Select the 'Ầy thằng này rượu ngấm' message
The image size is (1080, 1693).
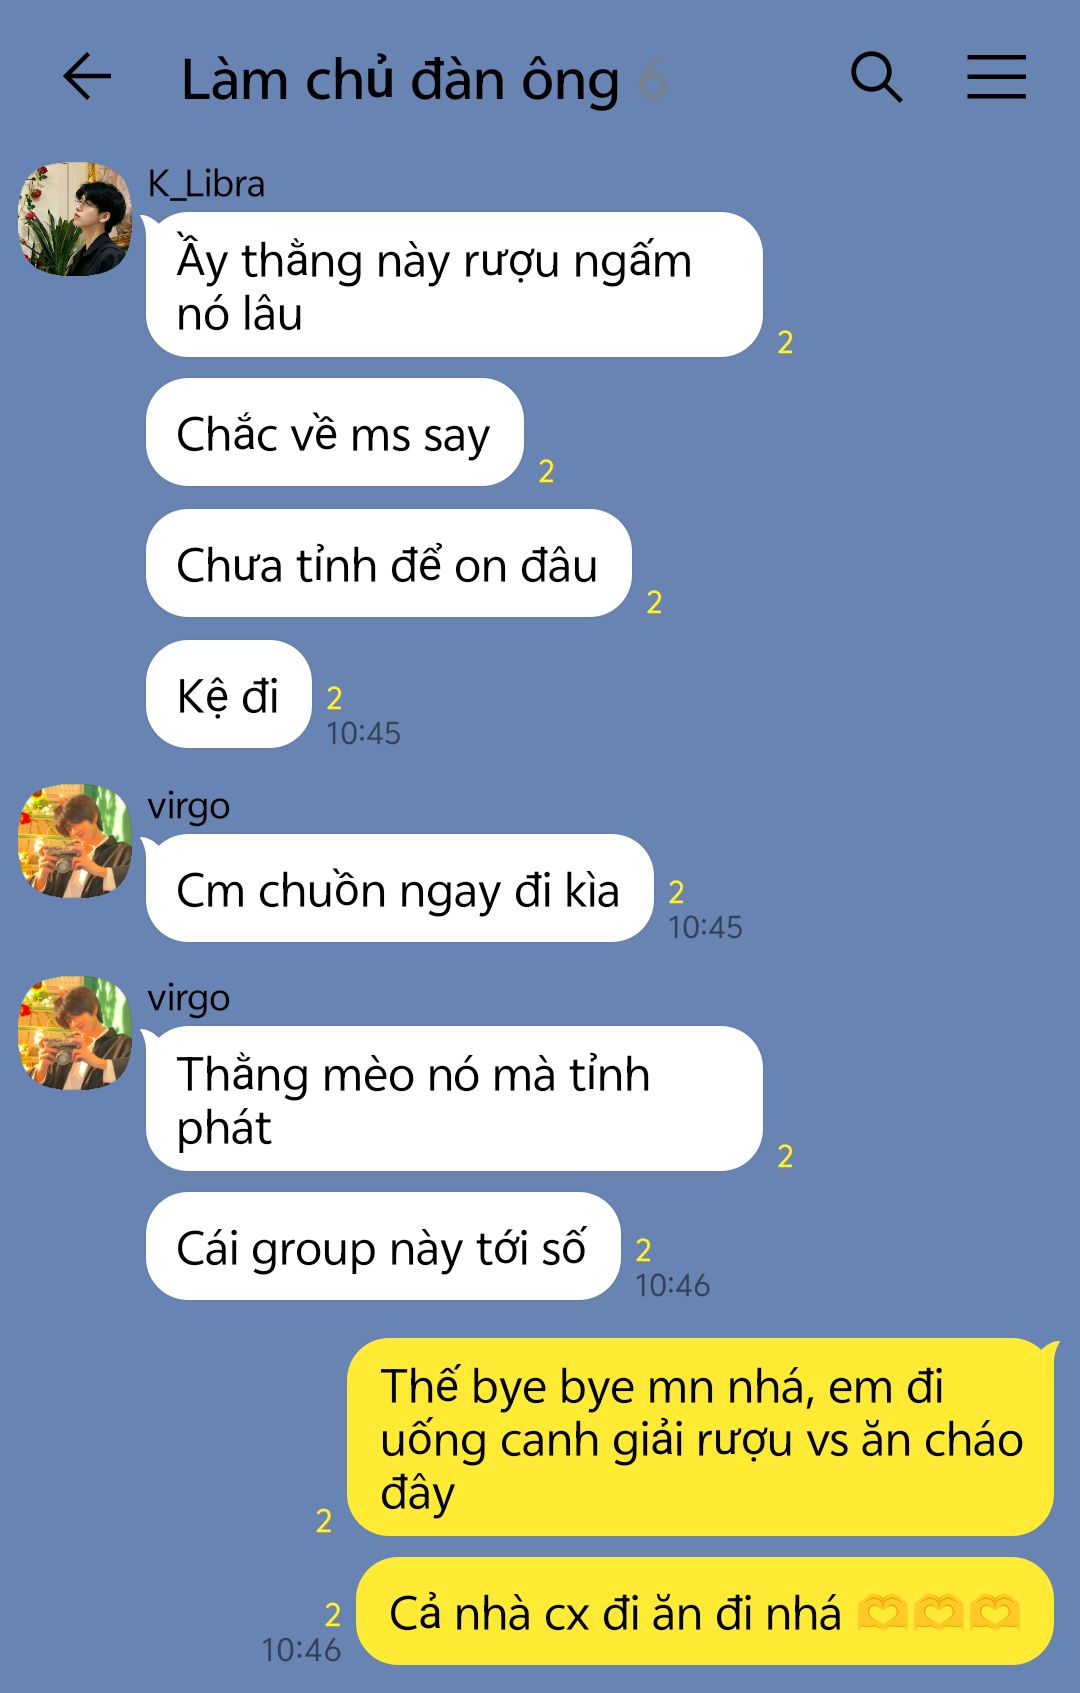click(x=454, y=285)
